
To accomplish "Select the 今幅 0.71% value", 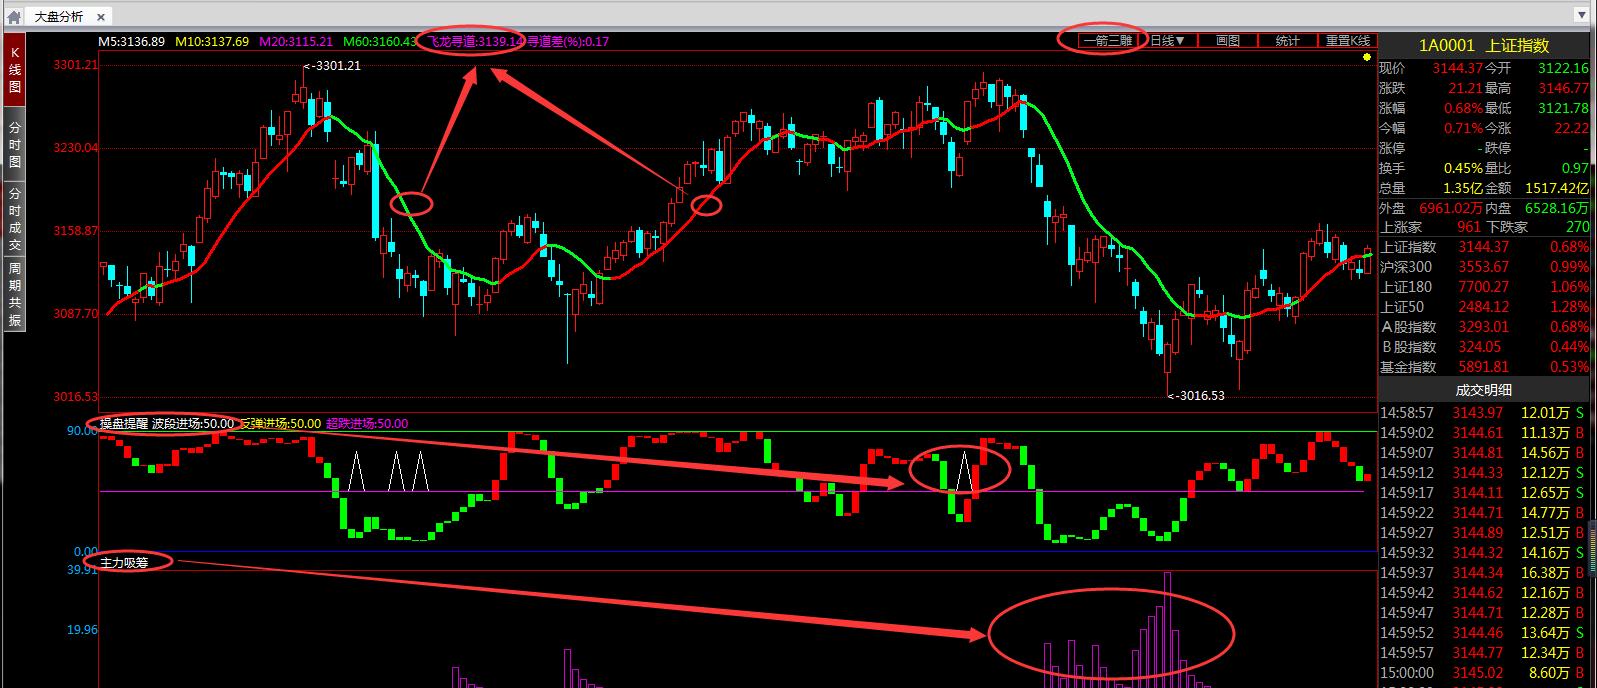I will click(x=1461, y=128).
